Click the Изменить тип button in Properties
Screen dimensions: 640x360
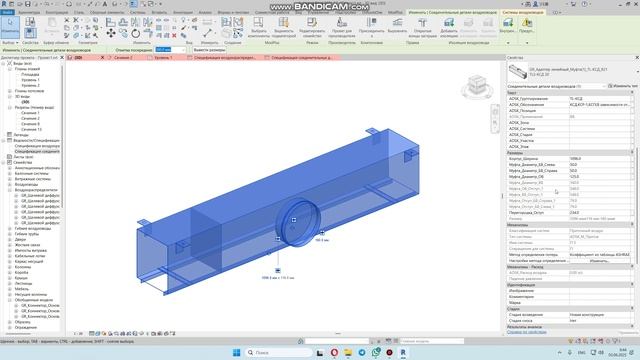coord(622,86)
